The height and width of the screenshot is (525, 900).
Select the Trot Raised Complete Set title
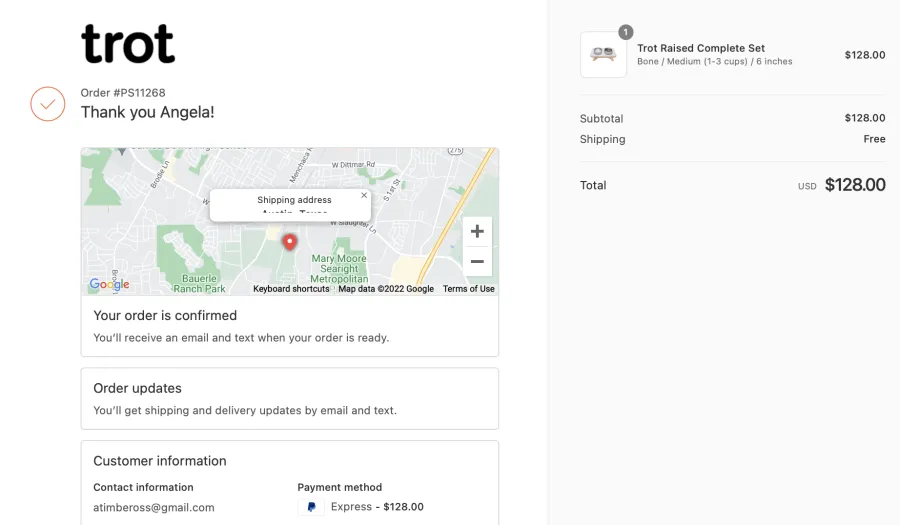click(701, 48)
